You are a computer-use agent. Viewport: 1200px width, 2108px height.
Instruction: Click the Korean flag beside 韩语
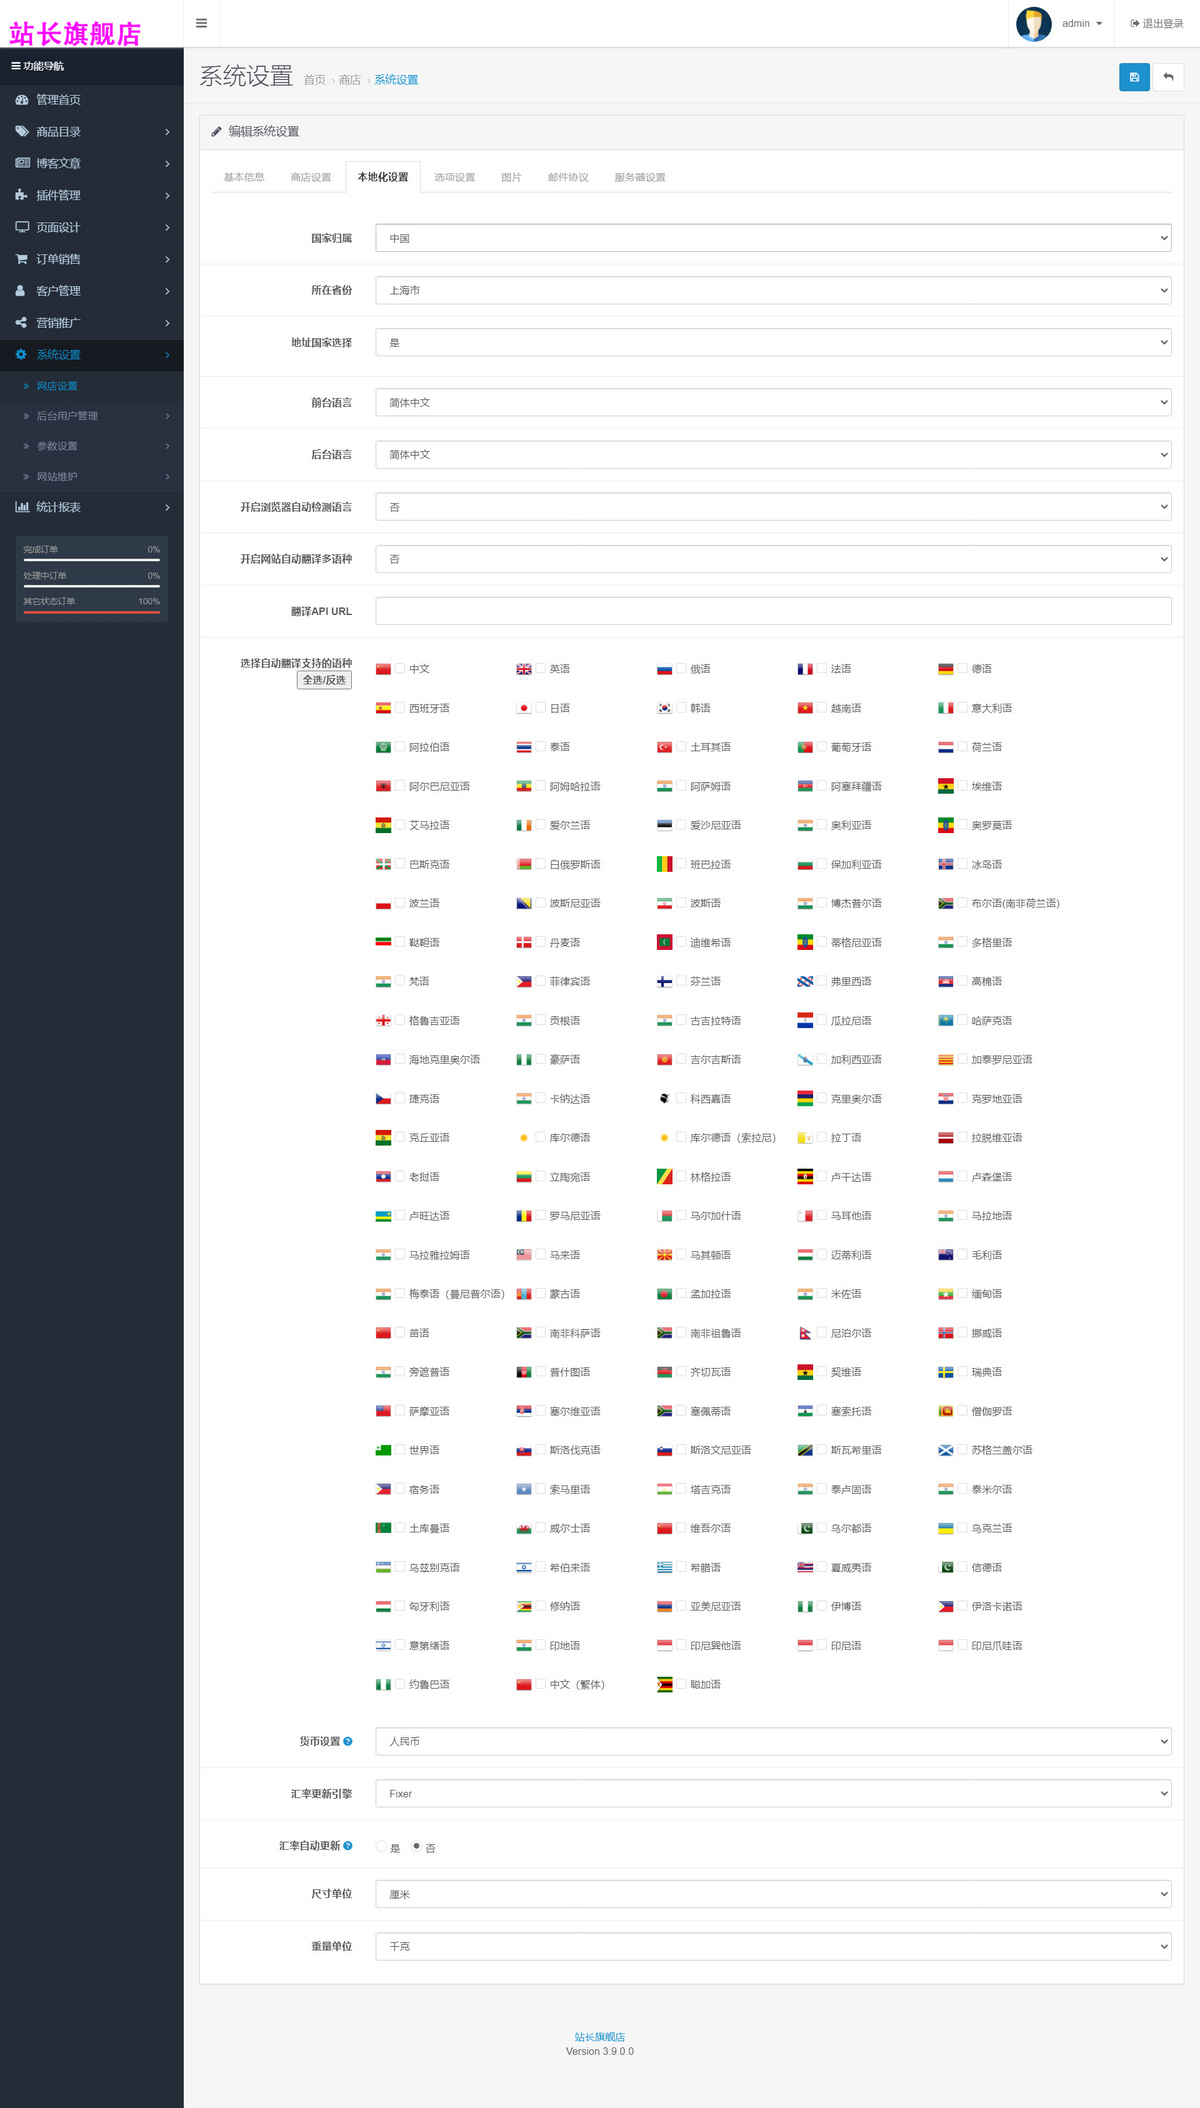(664, 708)
